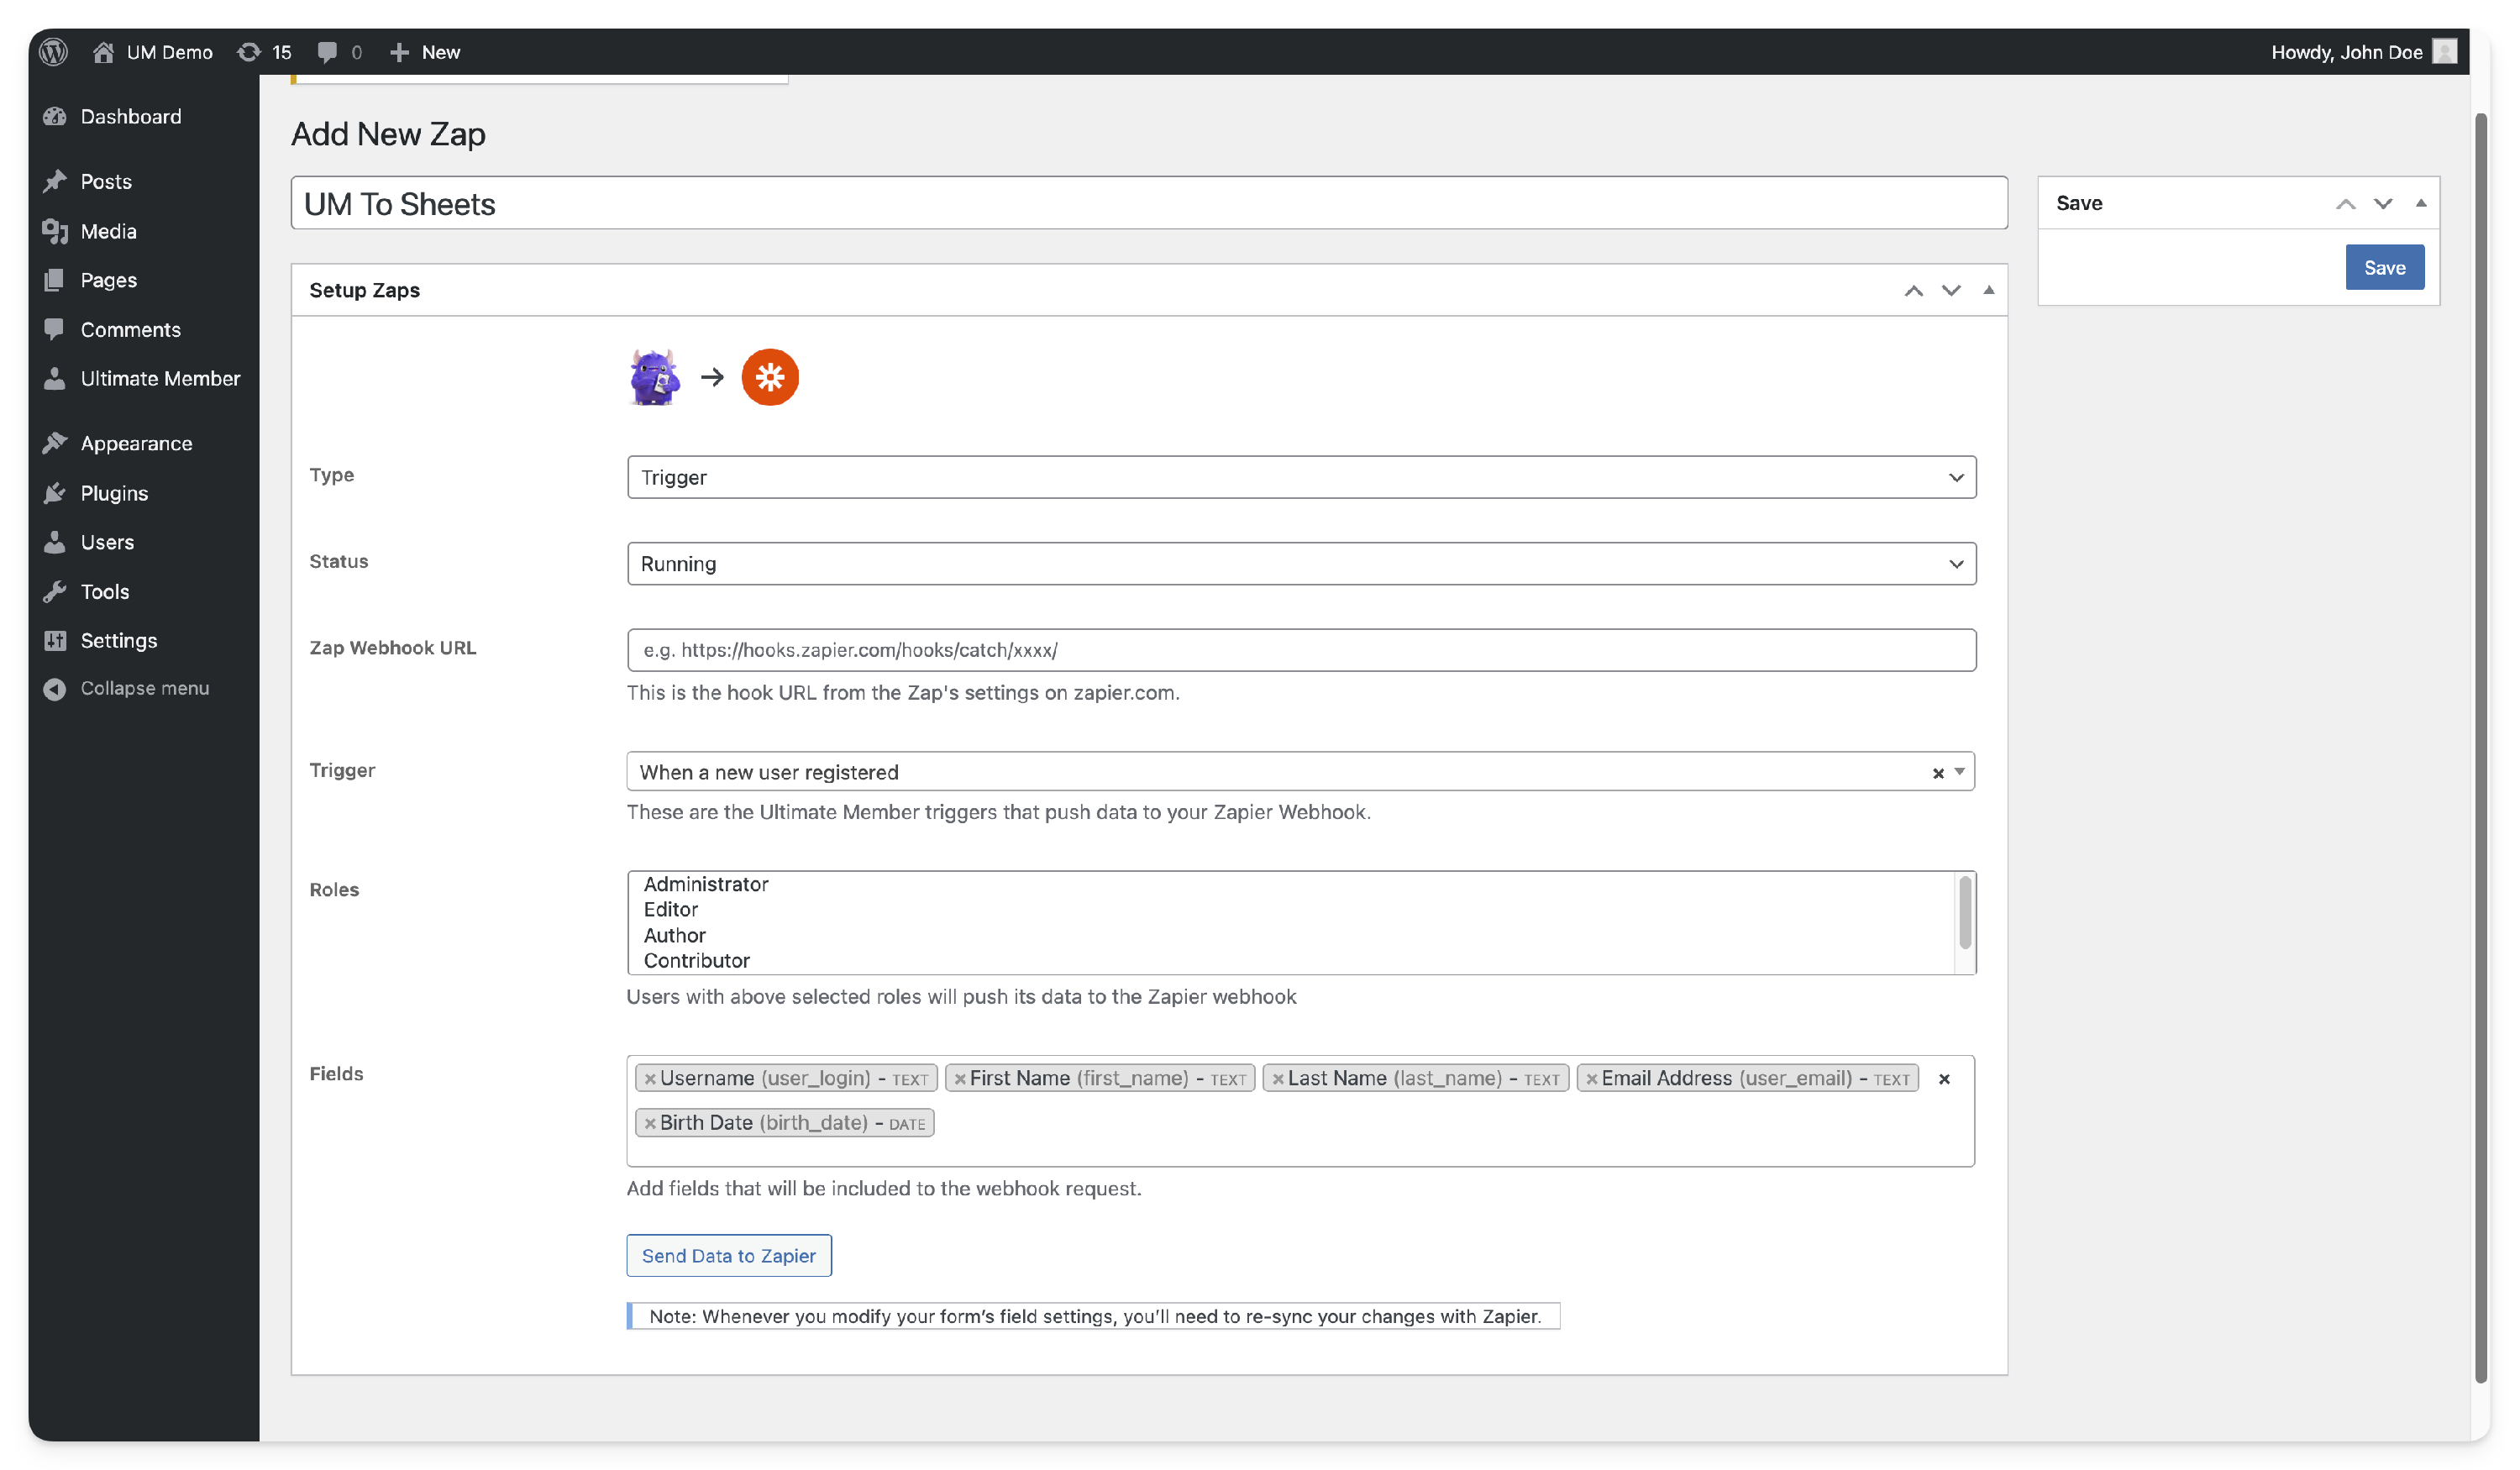2520x1470 pixels.
Task: Select Editor in Roles list
Action: 671,909
